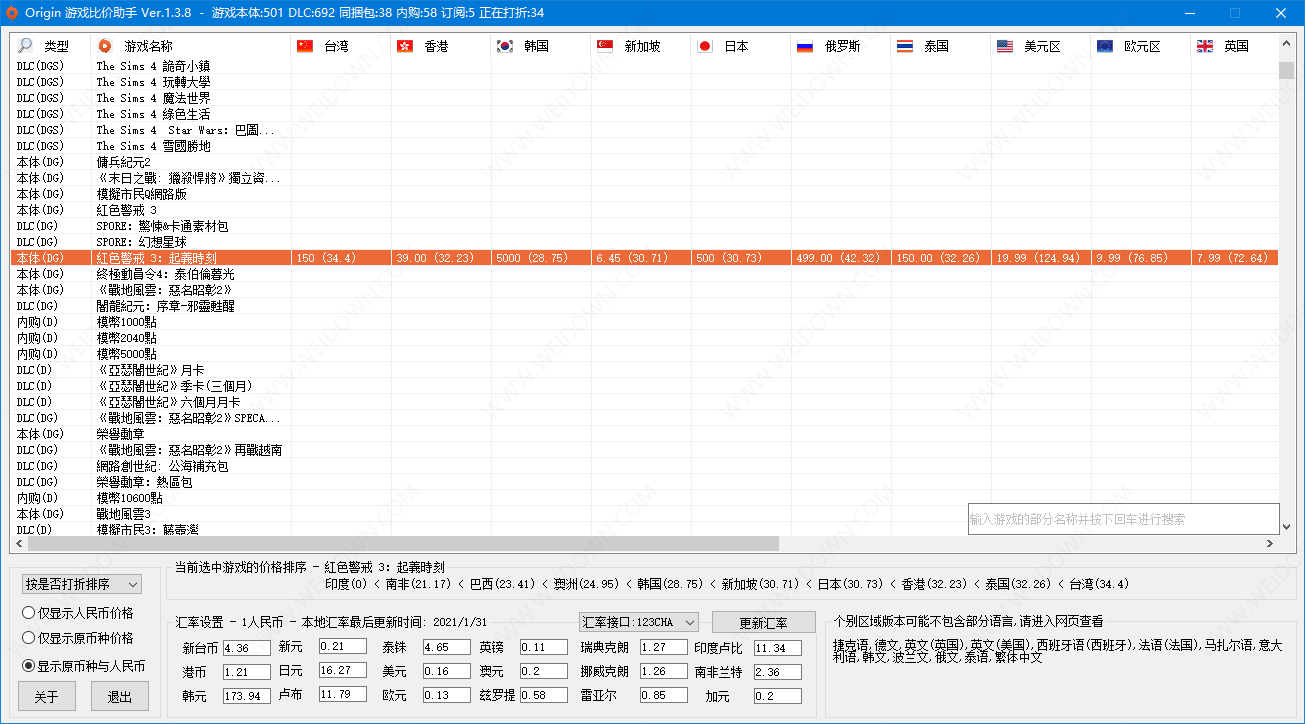
Task: Click the 南非兰特 rate field 2.36
Action: (778, 672)
